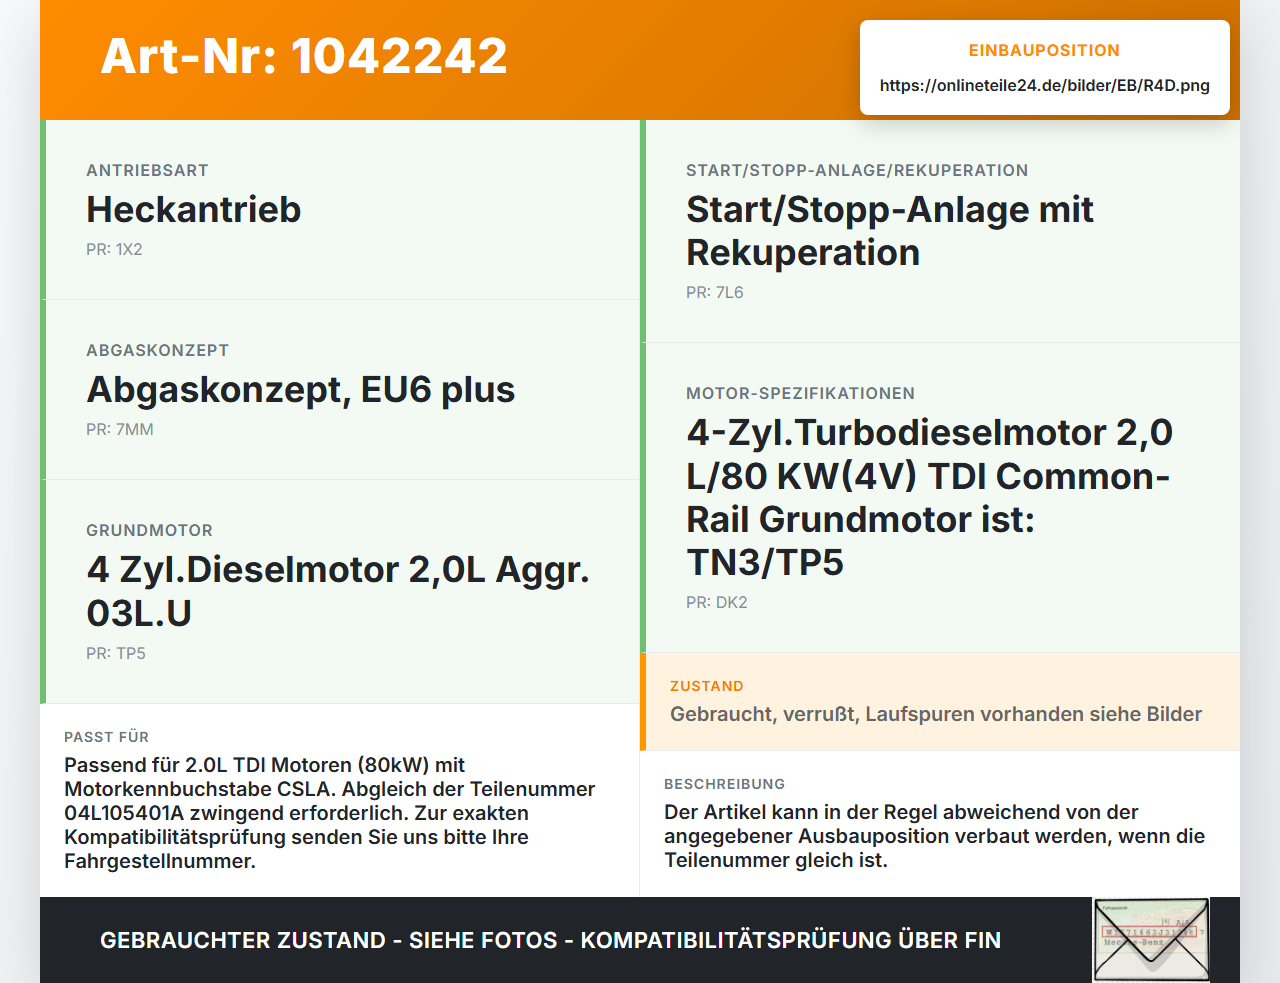Click the PR: 7MM code label
Screen dimensions: 1280x983
pos(120,429)
